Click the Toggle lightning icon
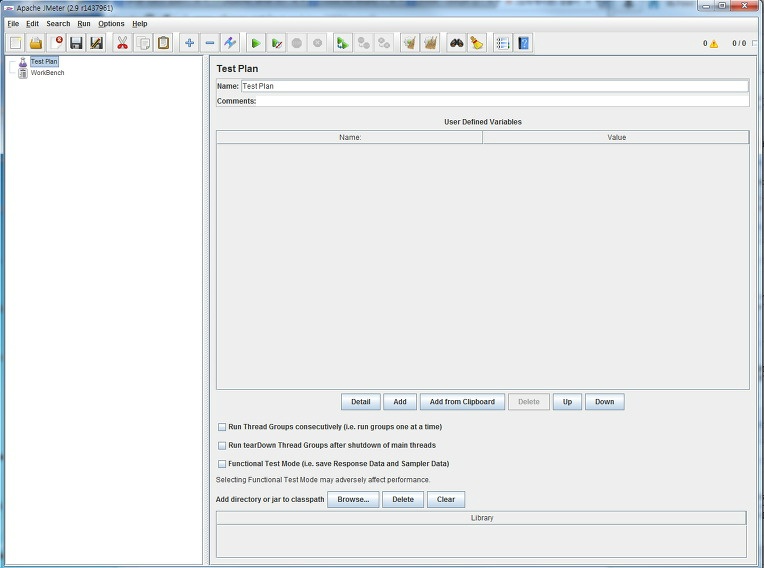Screen dimensions: 764x568 230,43
